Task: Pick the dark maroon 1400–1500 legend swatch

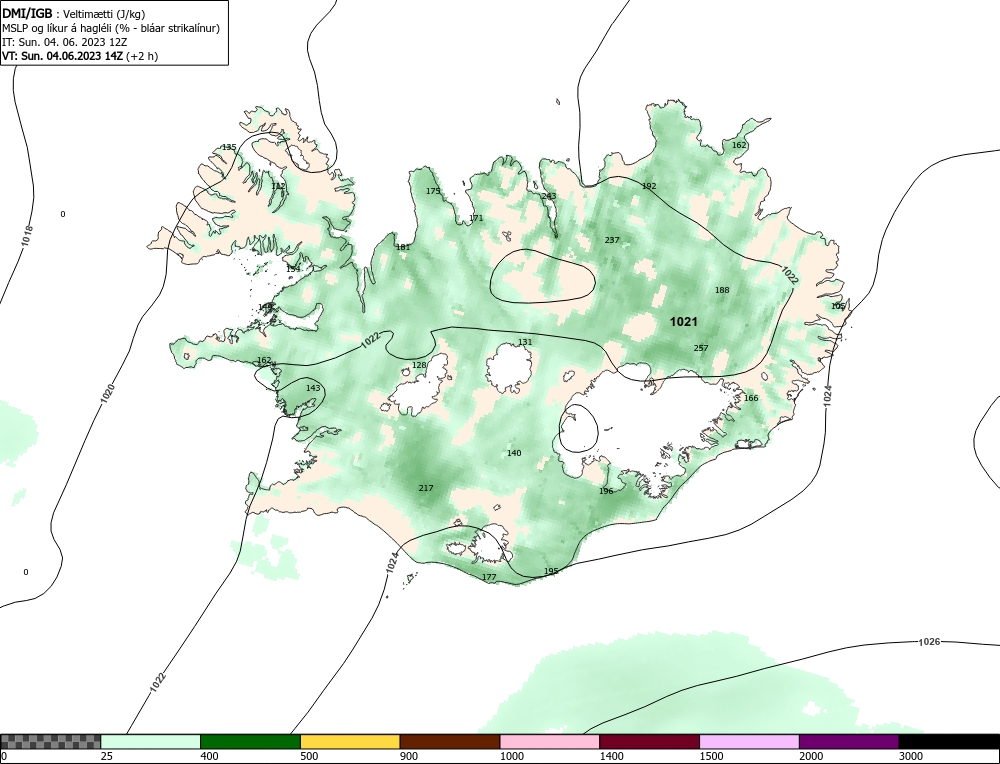Action: coord(649,742)
